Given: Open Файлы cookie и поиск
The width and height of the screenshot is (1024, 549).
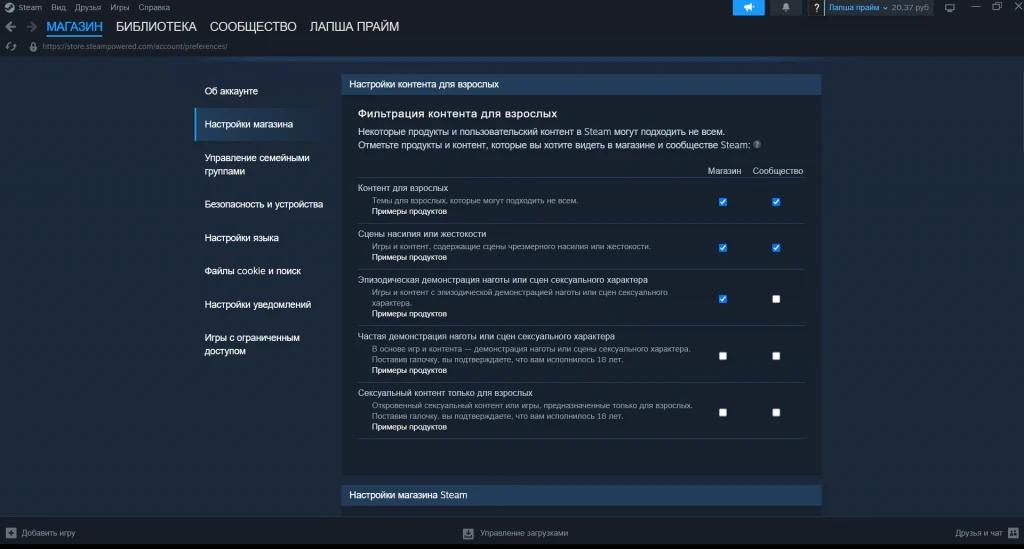Looking at the screenshot, I should (253, 271).
